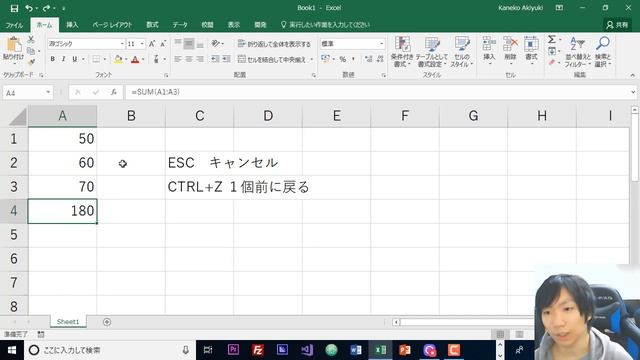This screenshot has width=640, height=360.
Task: Add a new sheet with plus button
Action: (107, 322)
